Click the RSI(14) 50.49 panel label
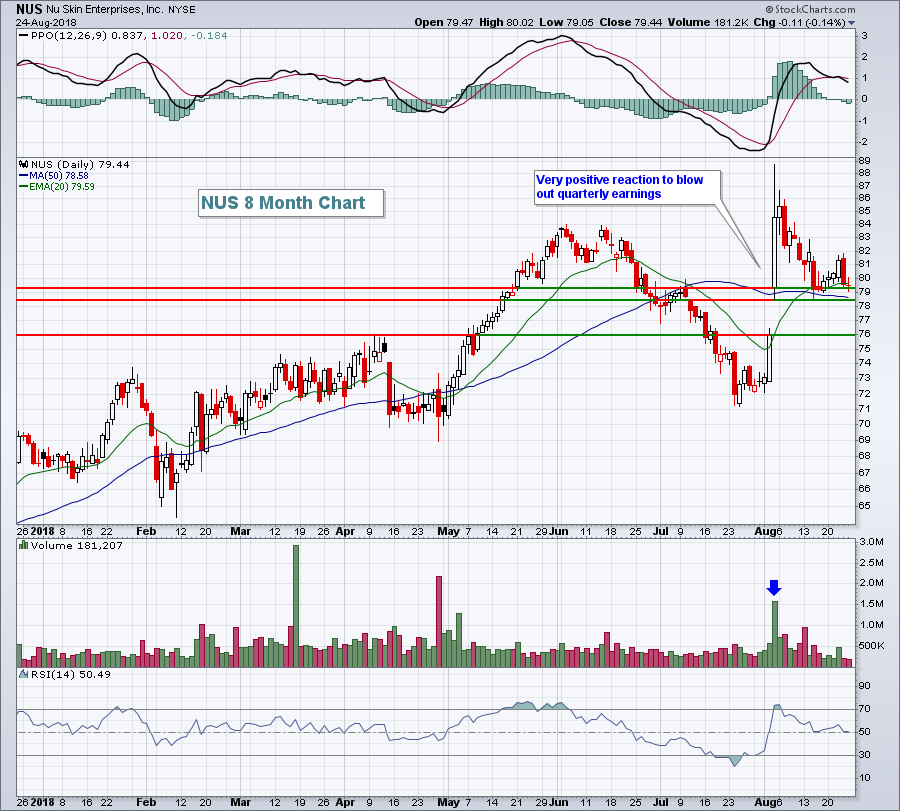The image size is (900, 811). [x=70, y=674]
